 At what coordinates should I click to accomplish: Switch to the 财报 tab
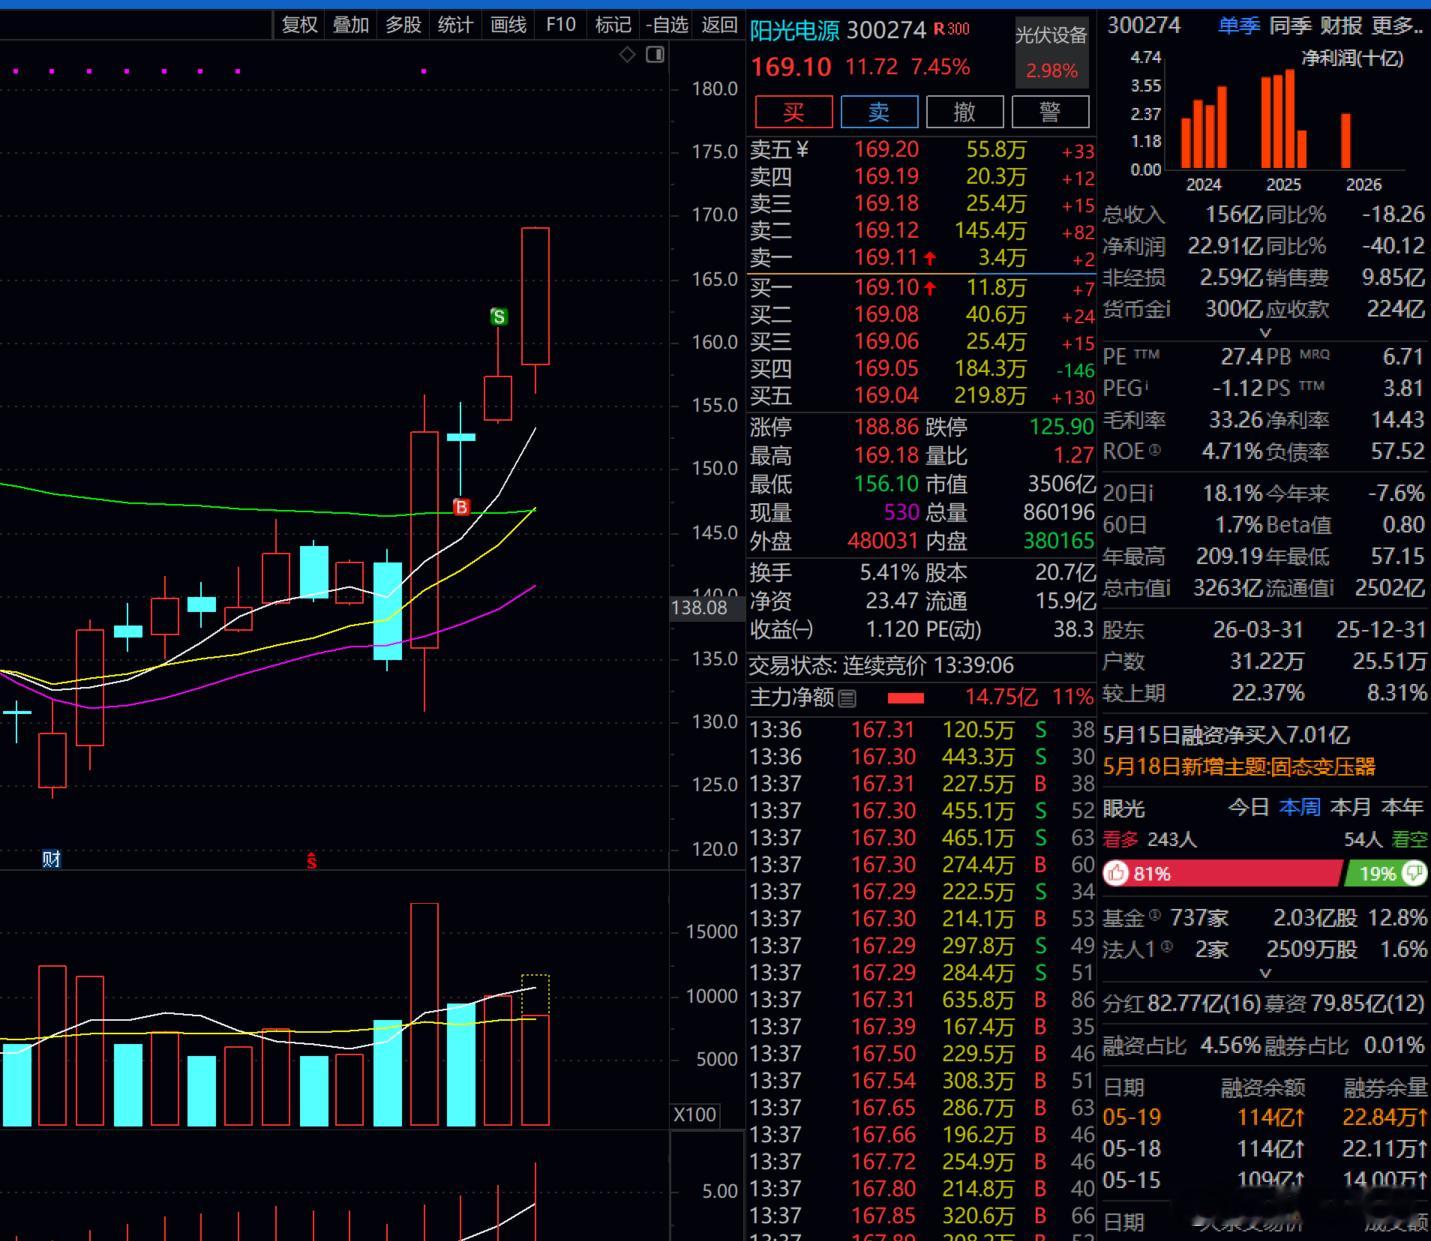[1342, 26]
